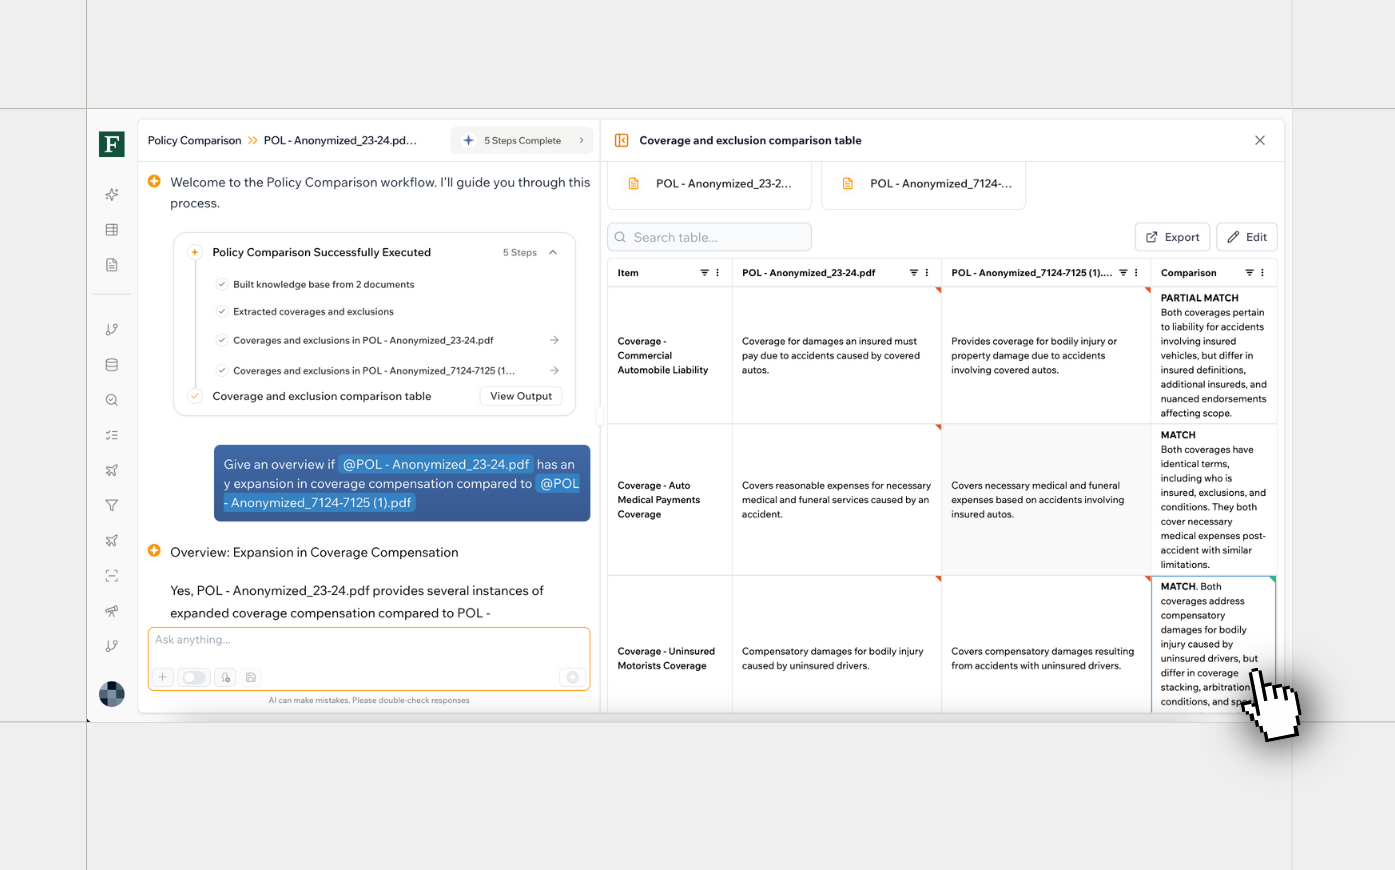Viewport: 1395px width, 870px height.
Task: Click the document-gear icon in chat box
Action: (226, 677)
